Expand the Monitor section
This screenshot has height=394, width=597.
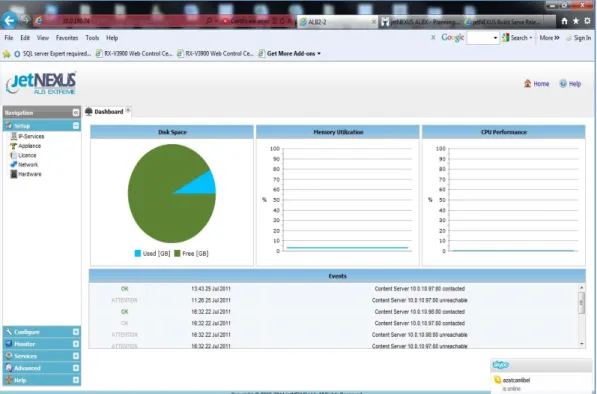click(76, 344)
